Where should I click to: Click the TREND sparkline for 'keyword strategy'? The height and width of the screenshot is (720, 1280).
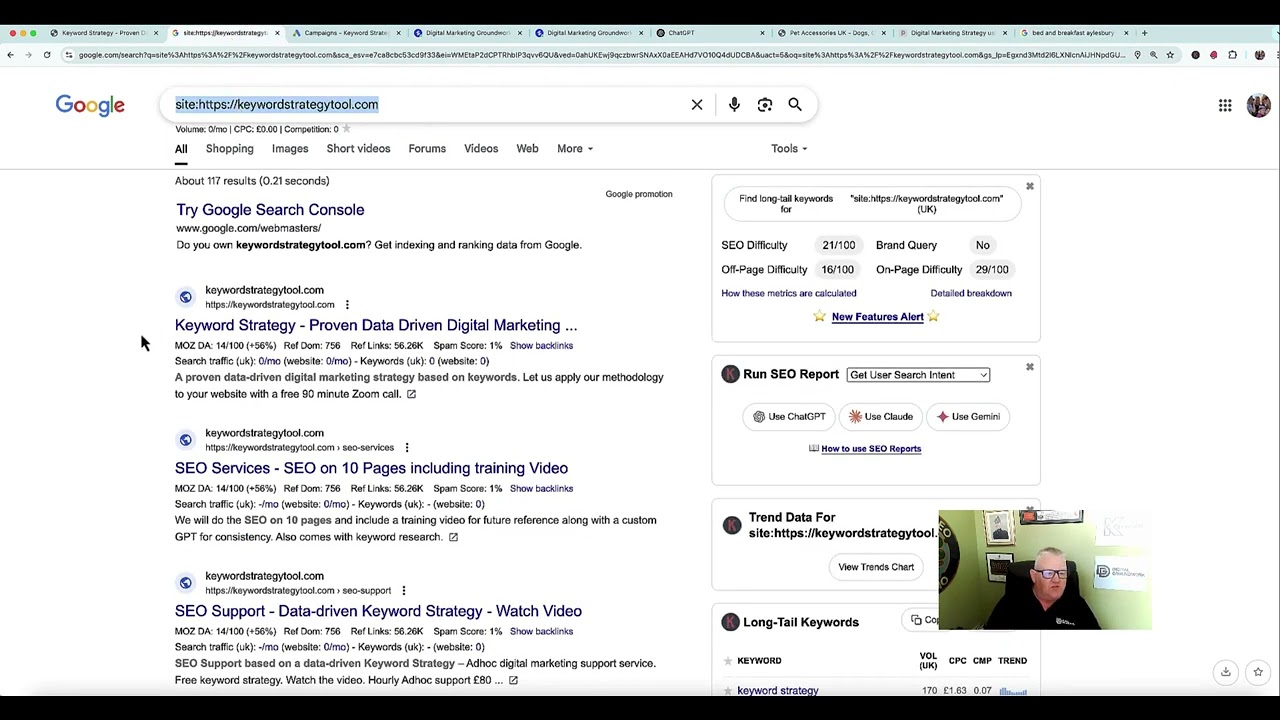click(x=1013, y=691)
